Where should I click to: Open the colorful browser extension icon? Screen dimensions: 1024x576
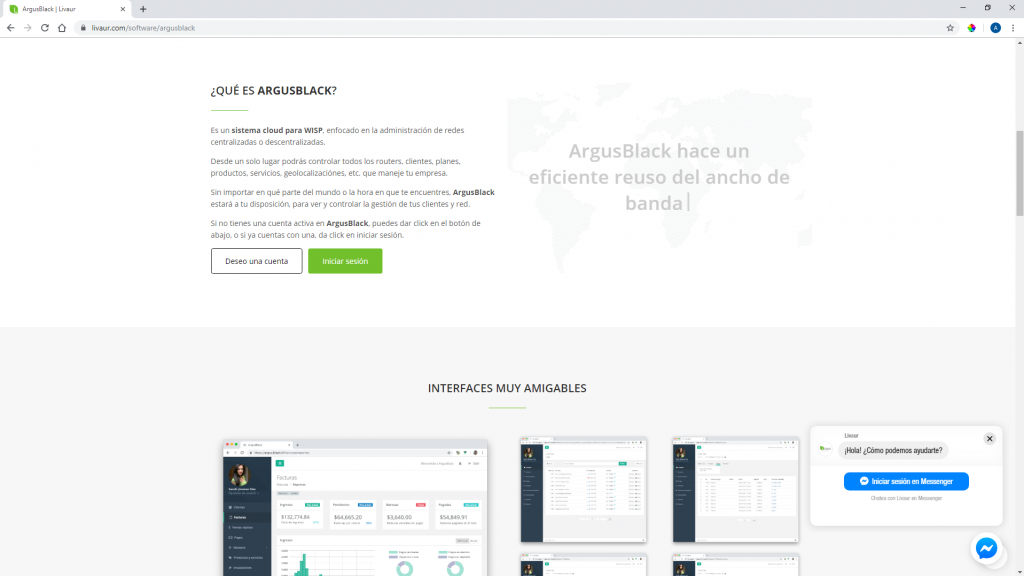coord(972,28)
